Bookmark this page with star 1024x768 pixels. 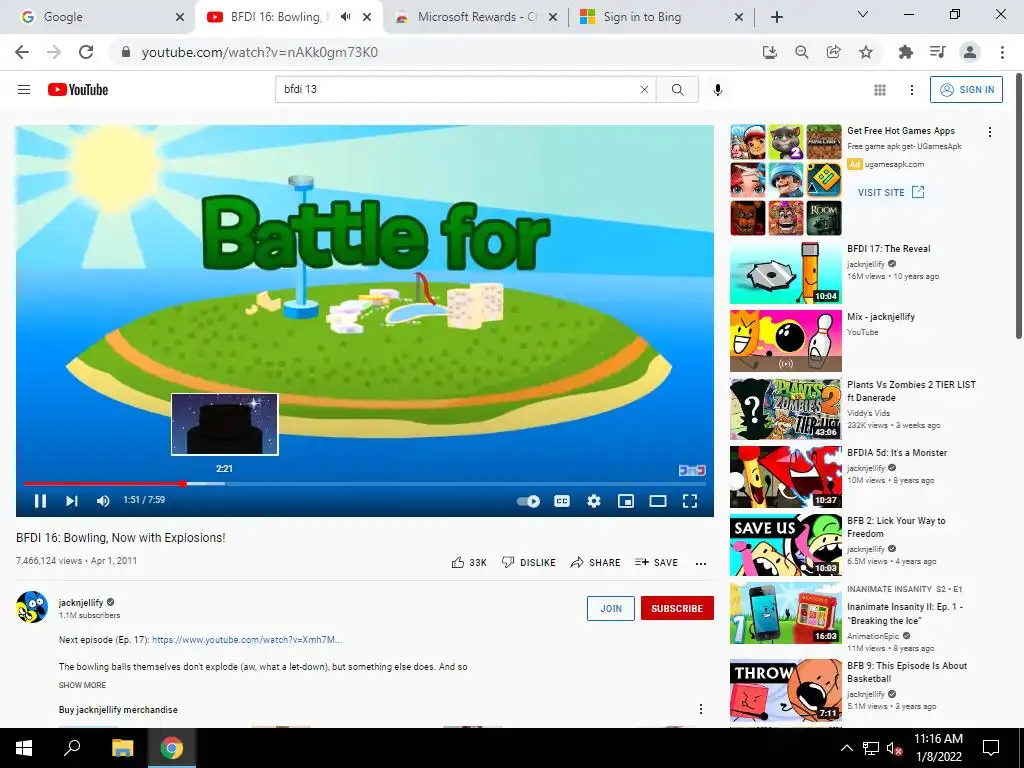pyautogui.click(x=866, y=52)
